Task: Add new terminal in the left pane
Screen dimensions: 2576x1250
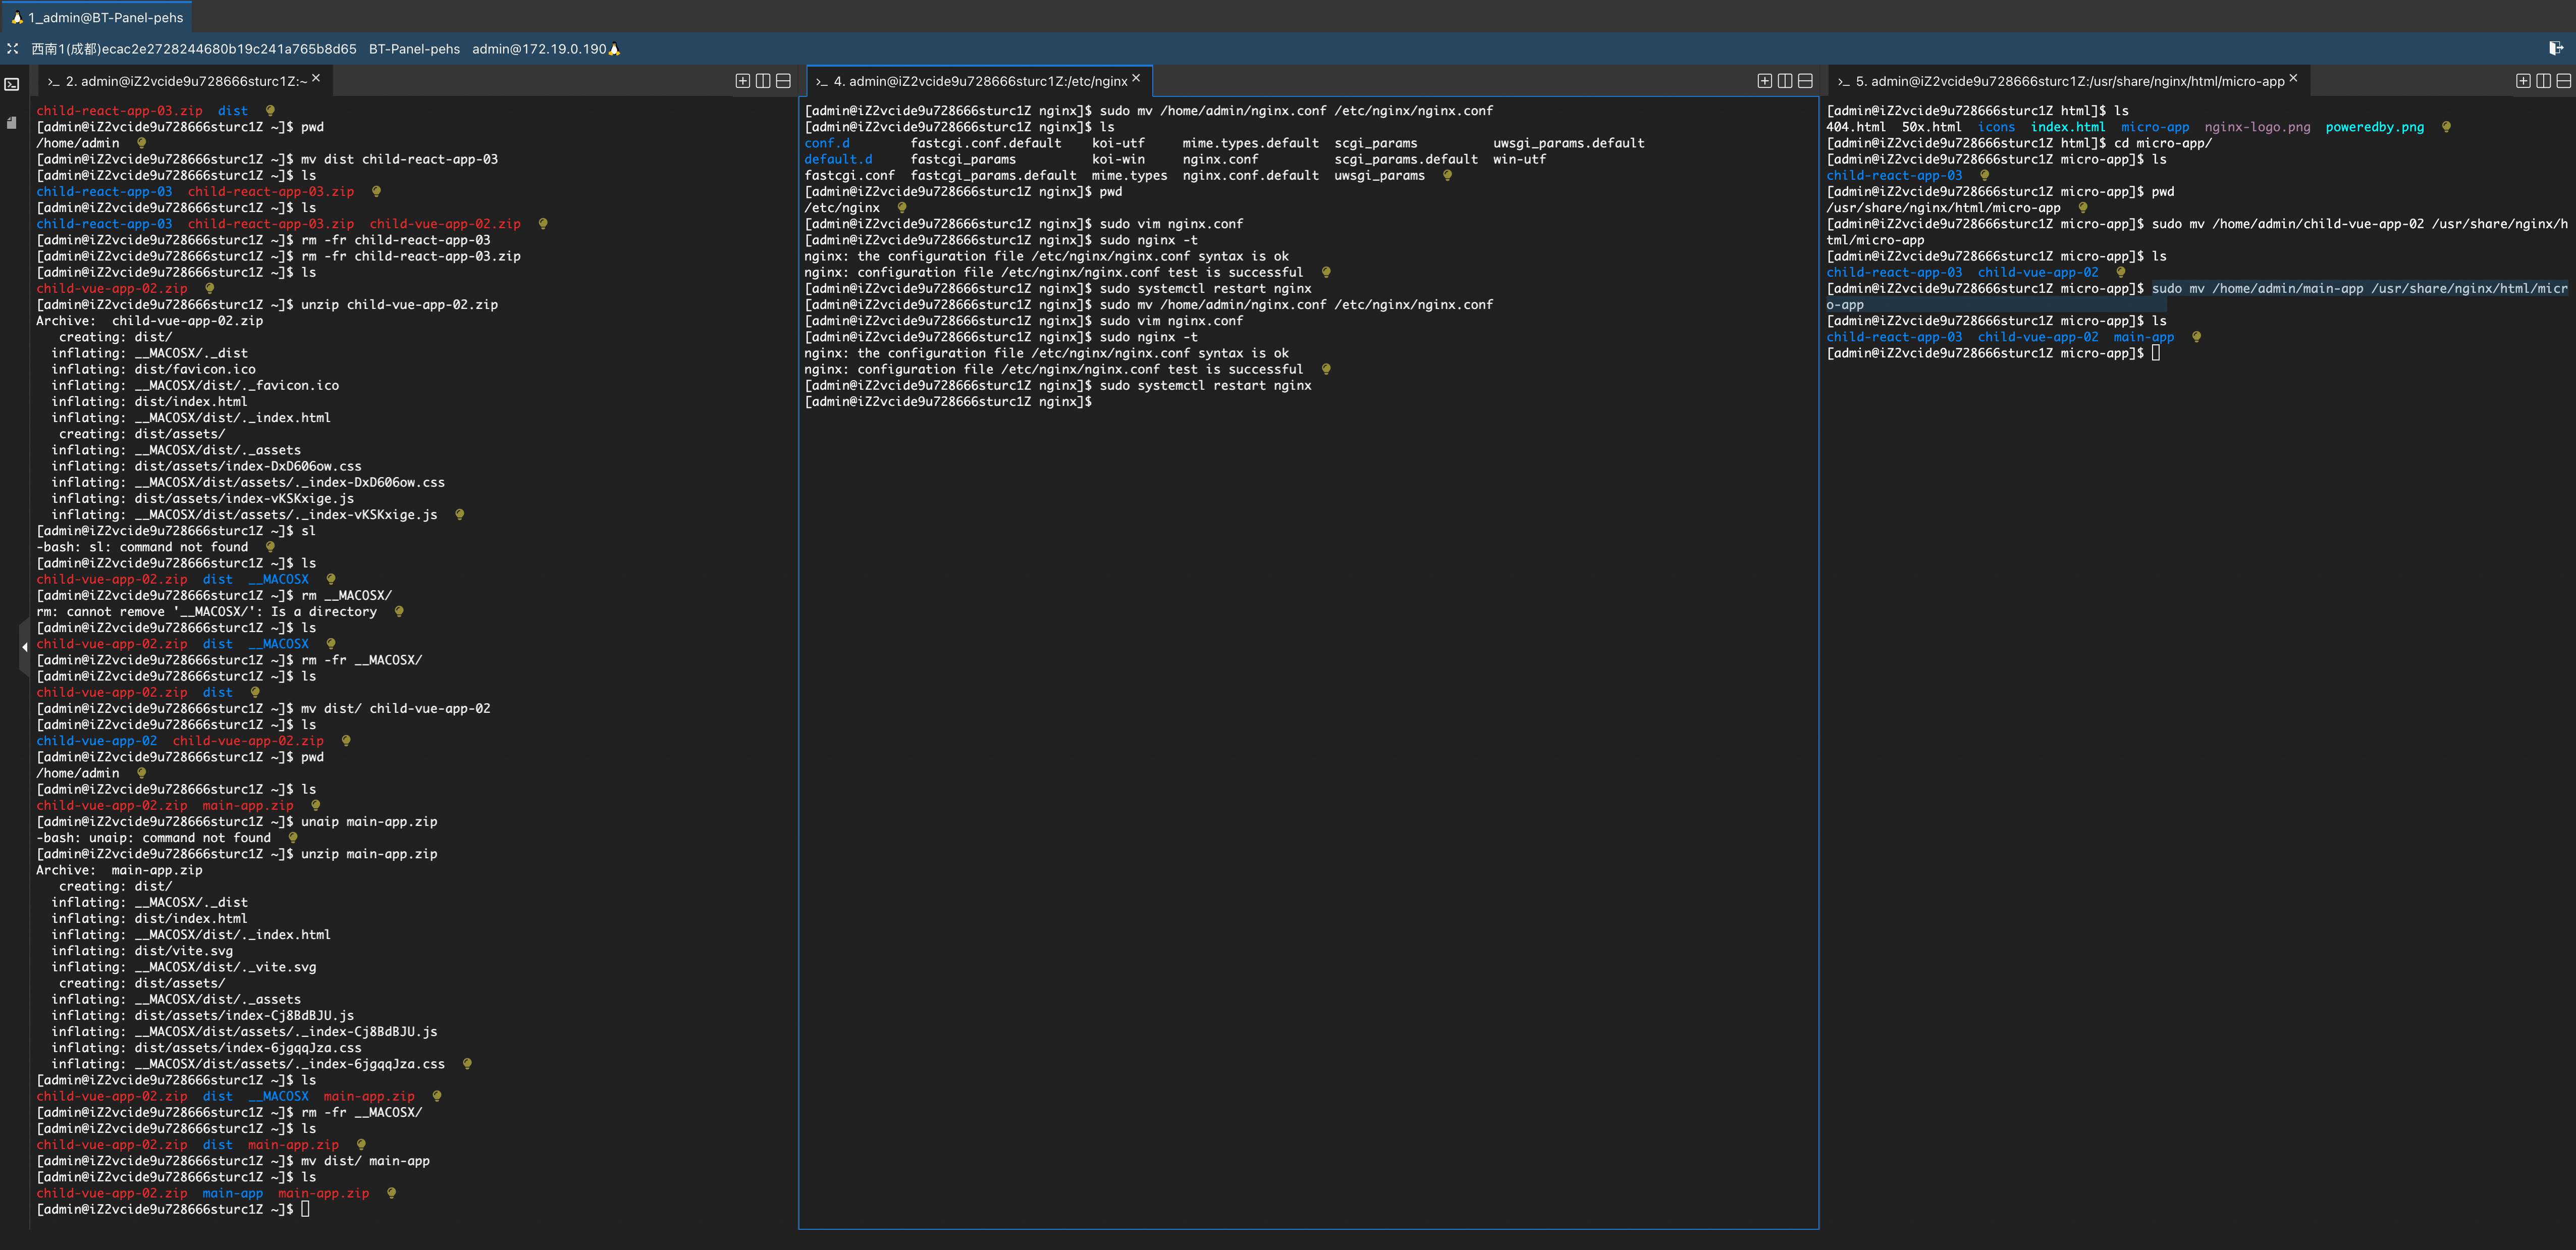Action: coord(742,81)
